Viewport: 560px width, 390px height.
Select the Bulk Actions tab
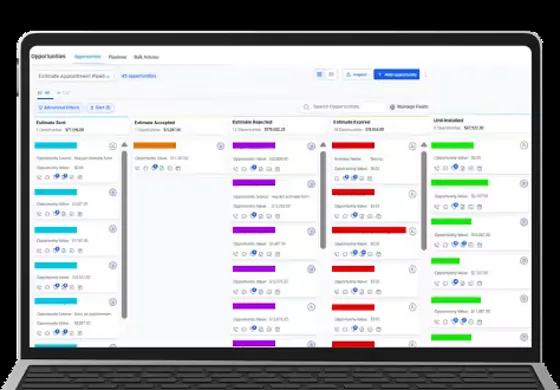[x=146, y=57]
